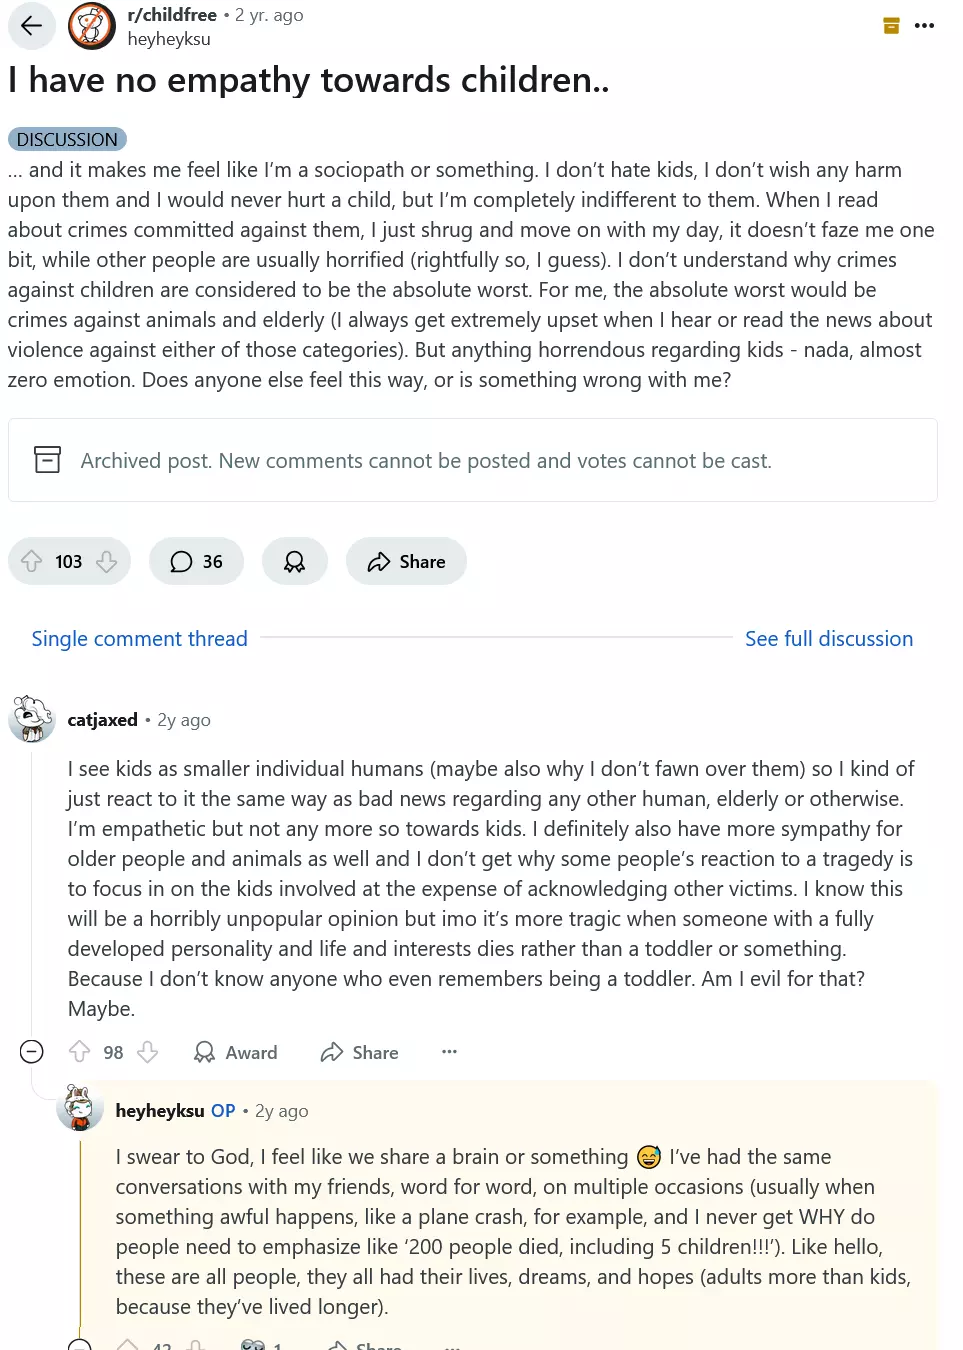Open more options on catjaxed's comment
The height and width of the screenshot is (1350, 963).
pyautogui.click(x=449, y=1051)
